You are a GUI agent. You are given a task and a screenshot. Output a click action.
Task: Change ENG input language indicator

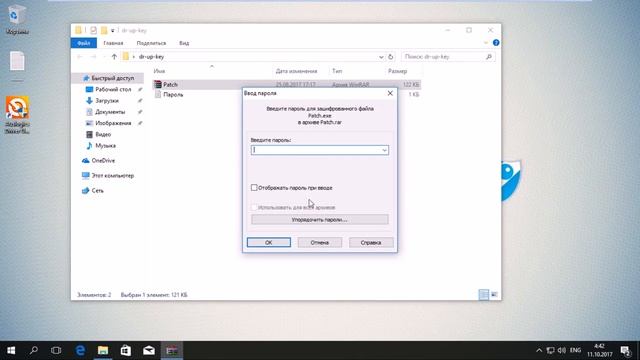tap(576, 350)
